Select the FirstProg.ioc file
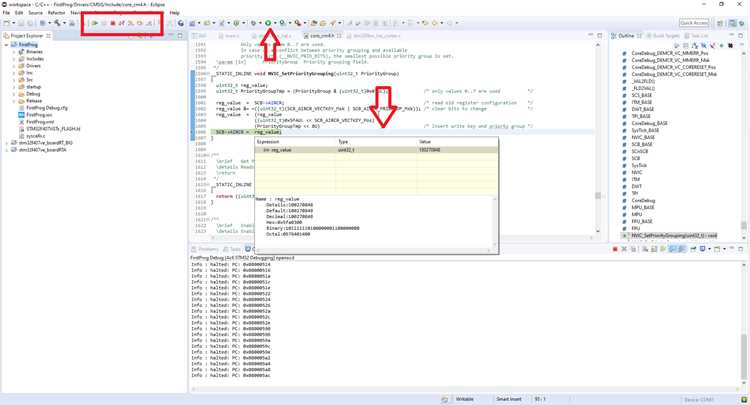This screenshot has height=405, width=750. (x=39, y=115)
